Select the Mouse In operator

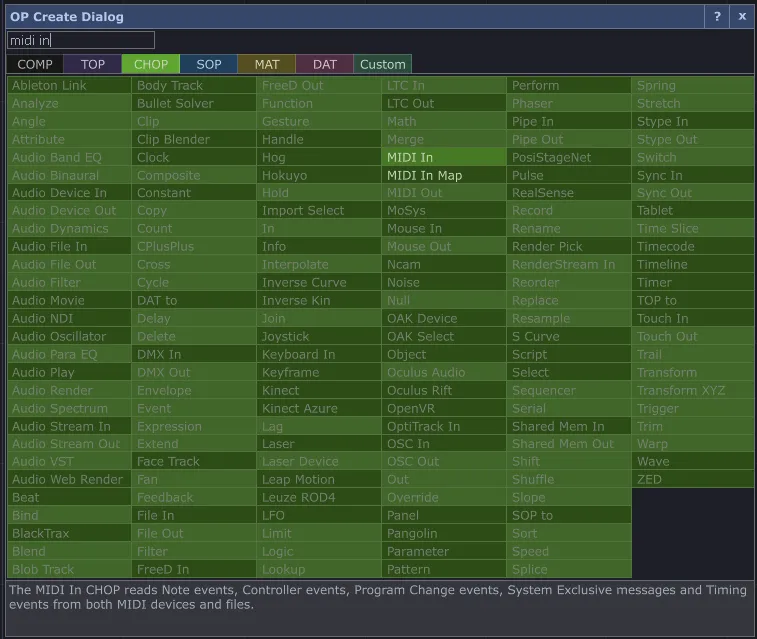coord(444,229)
